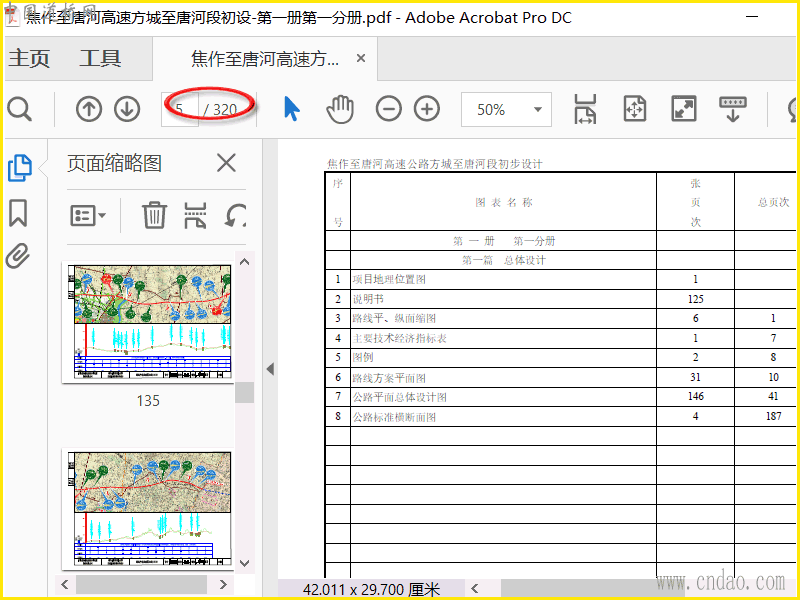Click thumbnail panel scroll up arrow

244,262
